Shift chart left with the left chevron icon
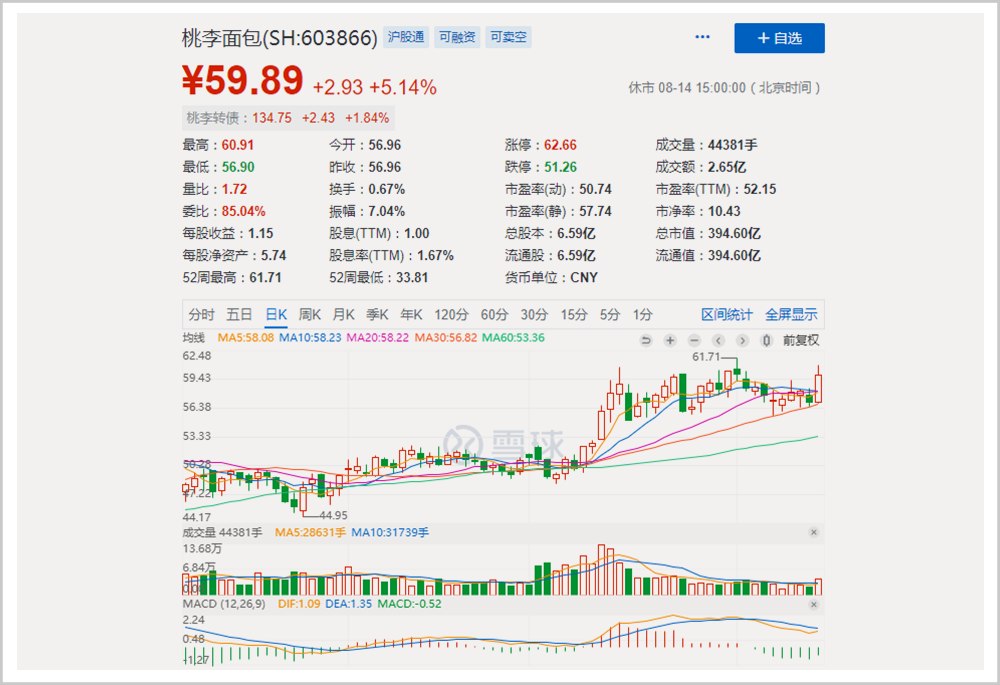 pyautogui.click(x=718, y=341)
